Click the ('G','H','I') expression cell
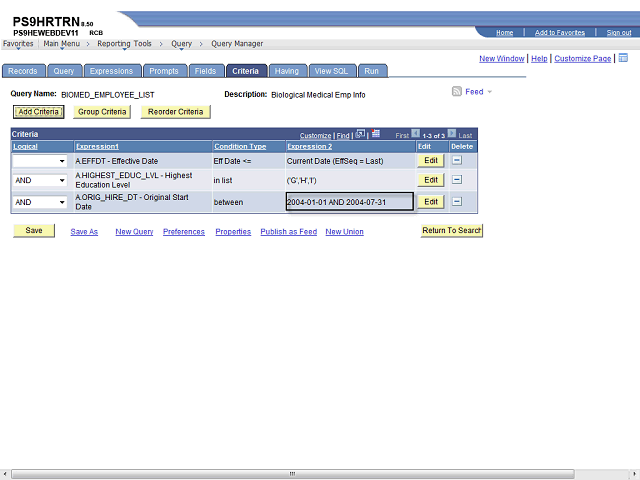This screenshot has width=640, height=480. [x=302, y=180]
